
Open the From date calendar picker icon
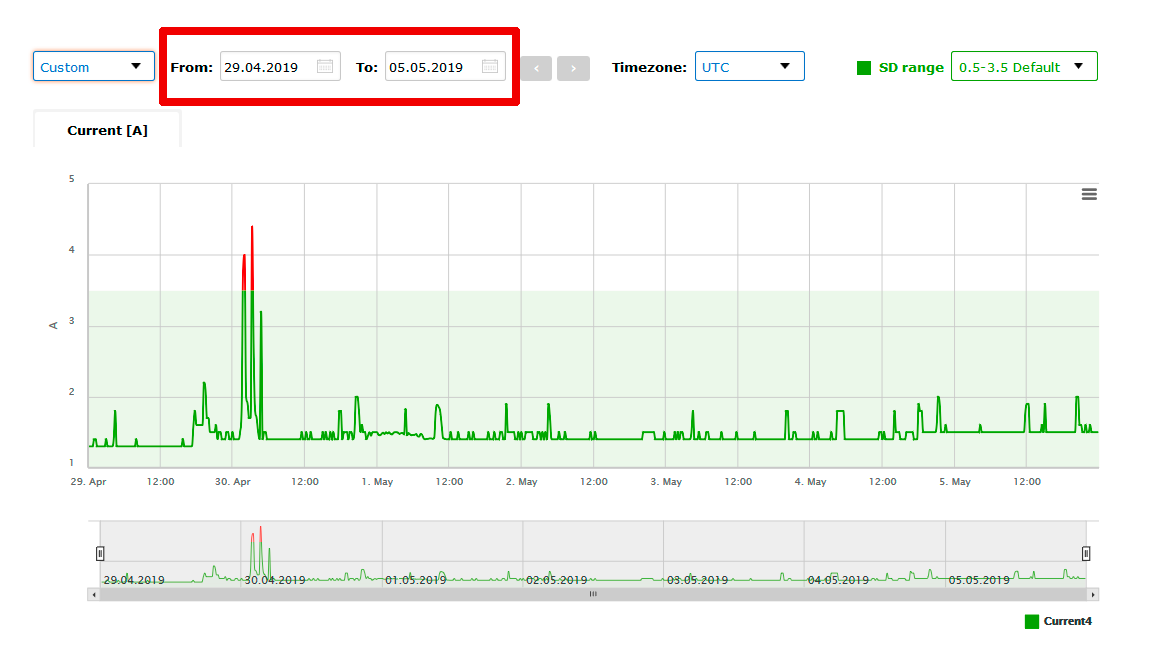tap(325, 66)
